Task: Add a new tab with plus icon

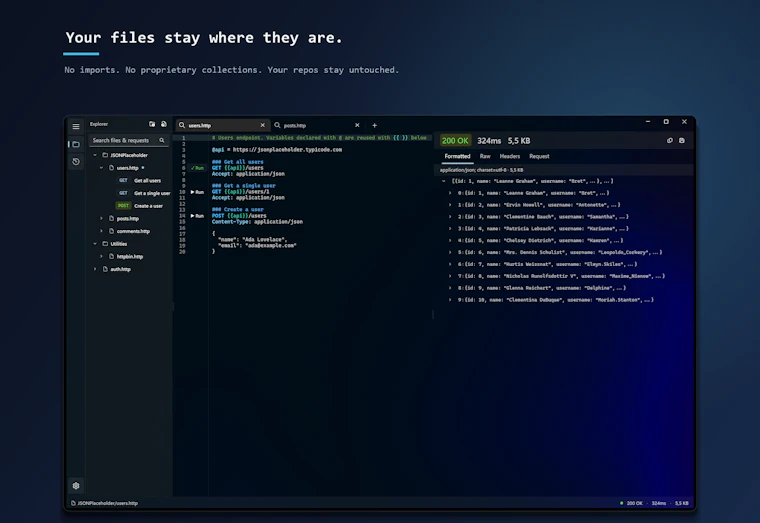Action: point(374,125)
